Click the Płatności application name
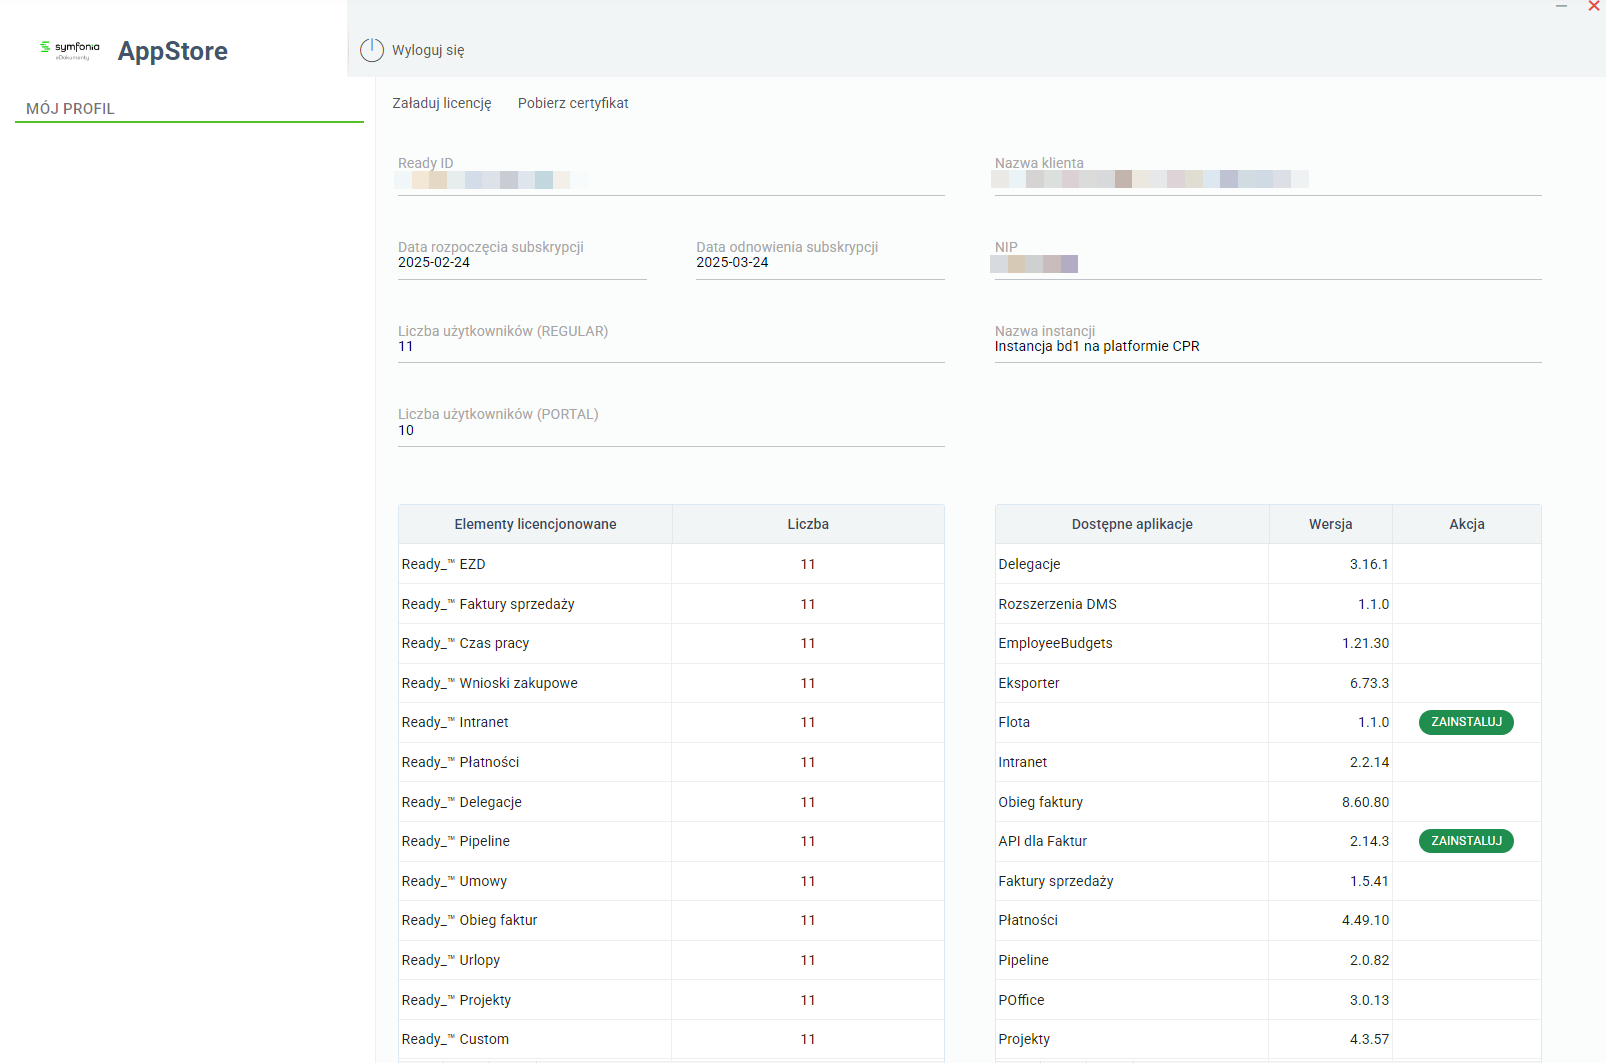This screenshot has height=1063, width=1606. pyautogui.click(x=1027, y=920)
